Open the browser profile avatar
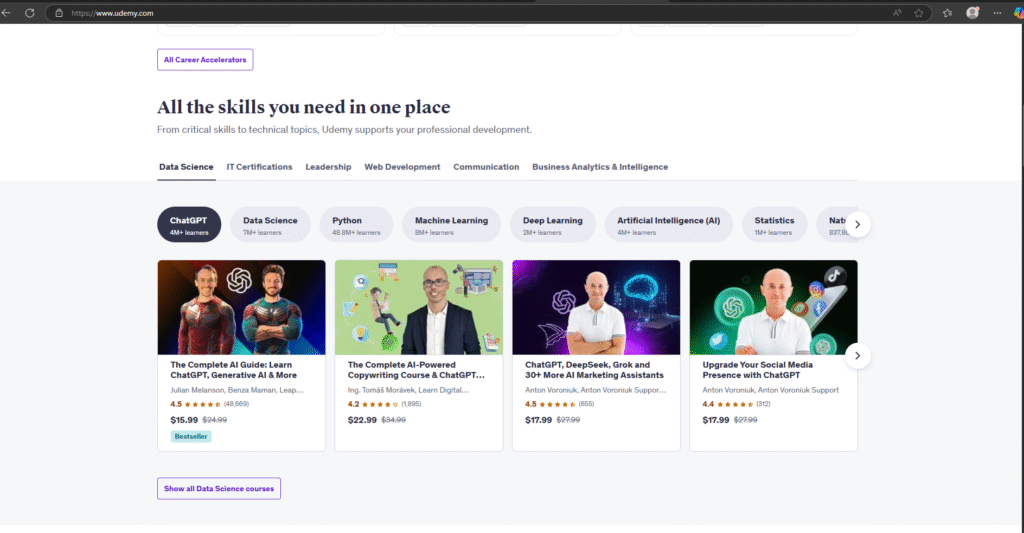 973,13
